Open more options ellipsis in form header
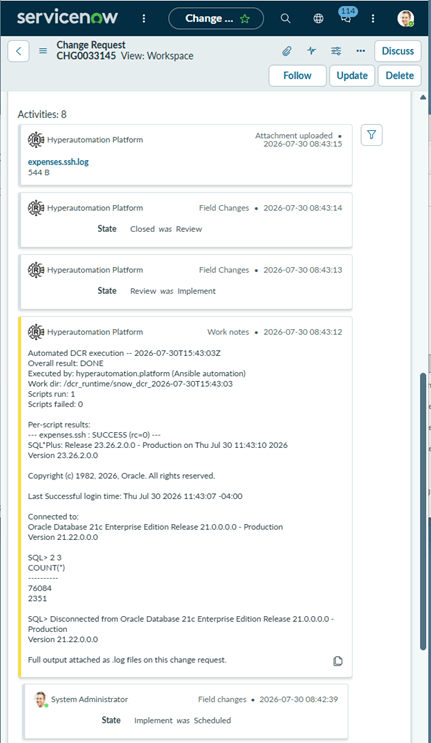This screenshot has width=431, height=743. pyautogui.click(x=360, y=51)
